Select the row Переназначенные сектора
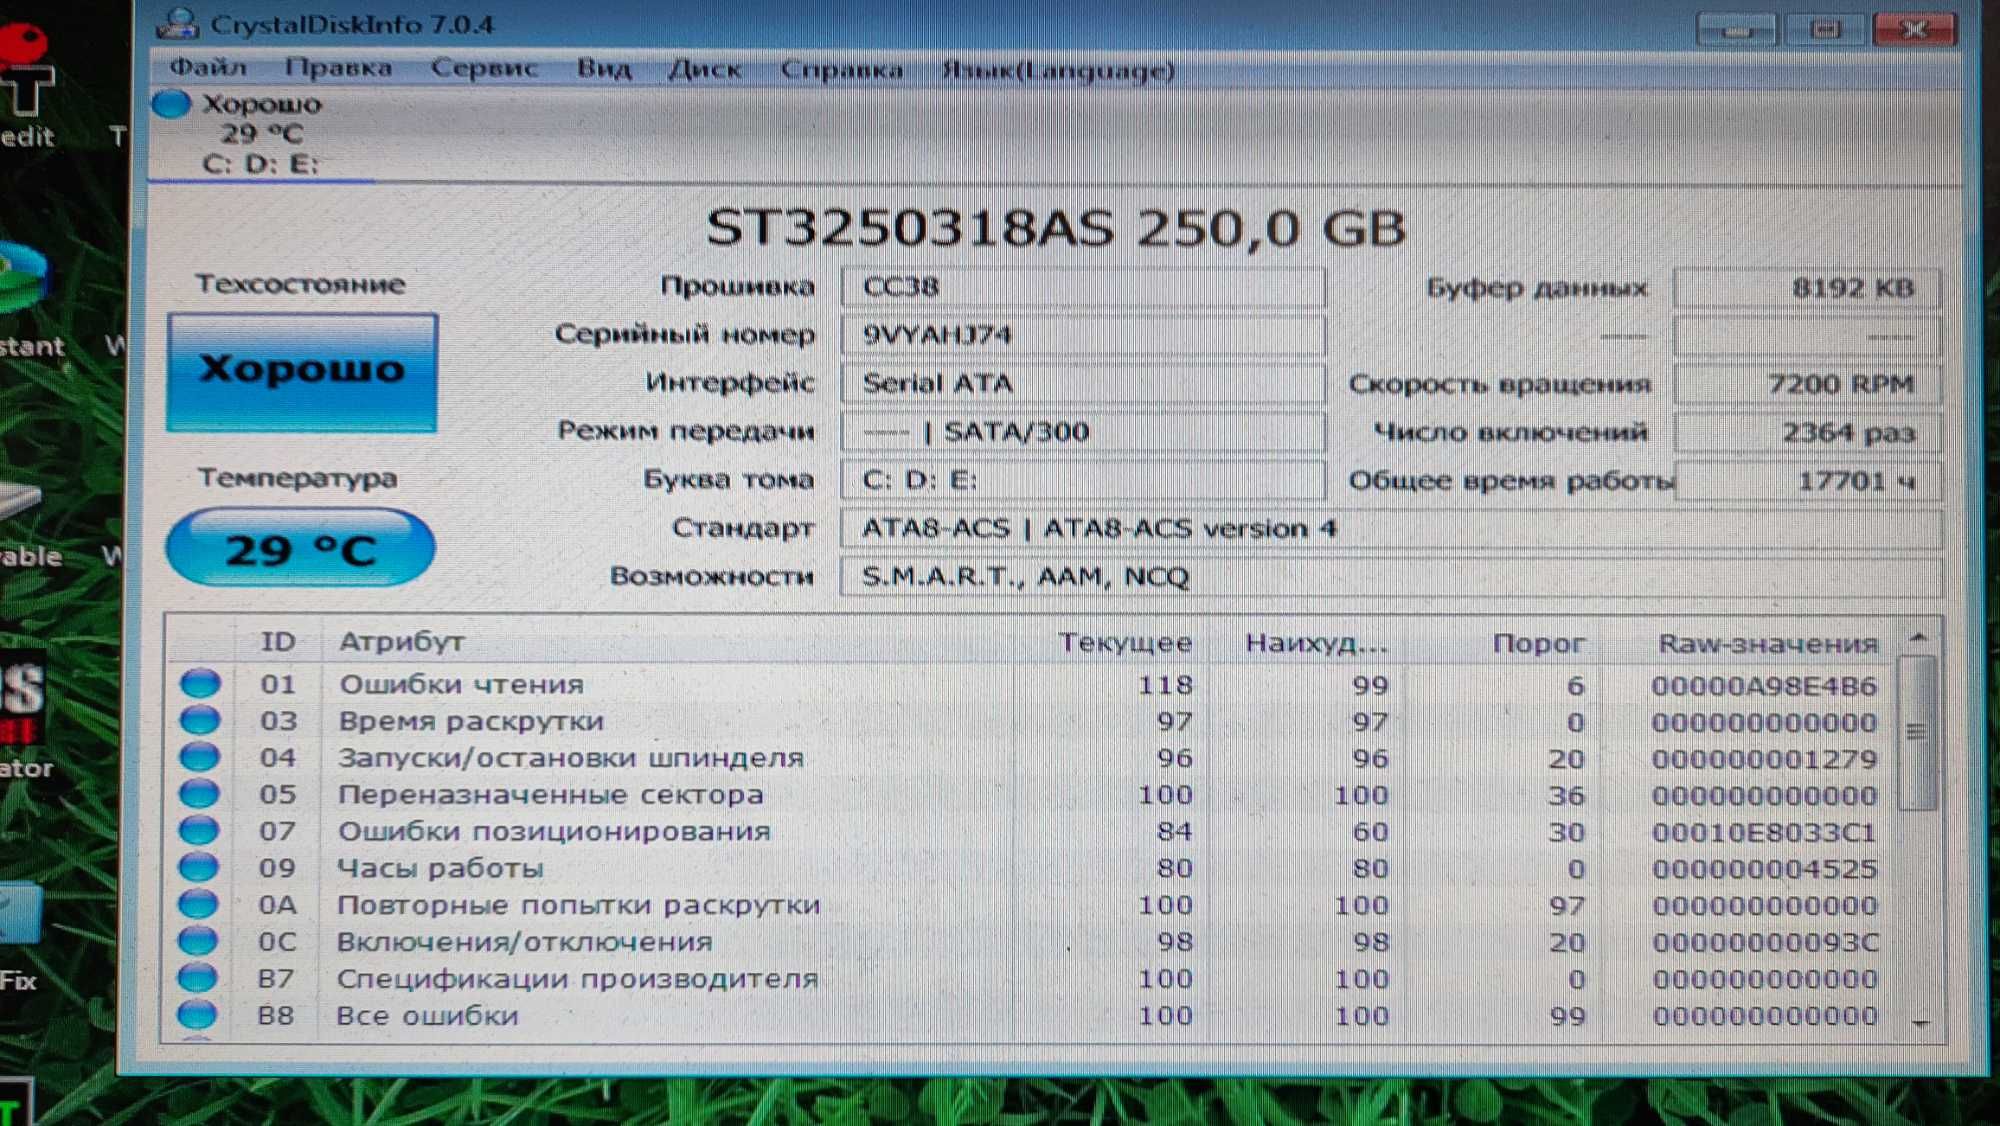 click(x=1030, y=795)
